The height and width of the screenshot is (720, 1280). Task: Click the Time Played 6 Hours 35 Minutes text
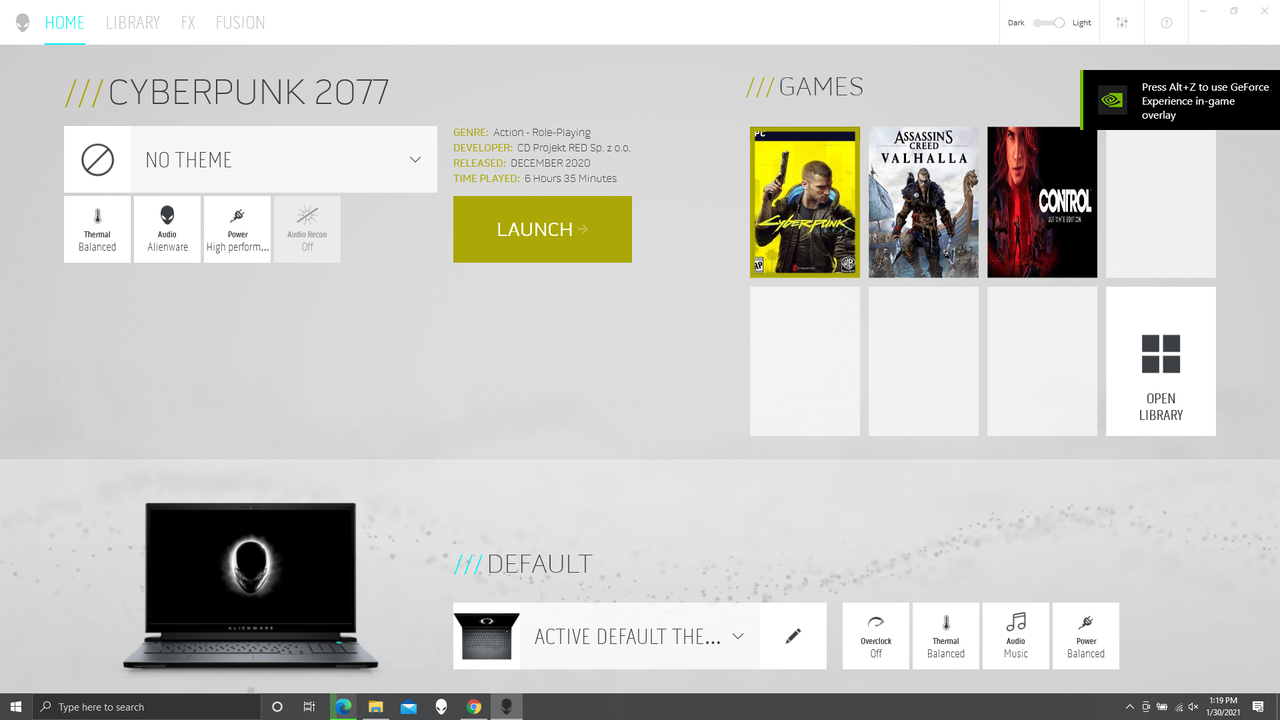535,178
